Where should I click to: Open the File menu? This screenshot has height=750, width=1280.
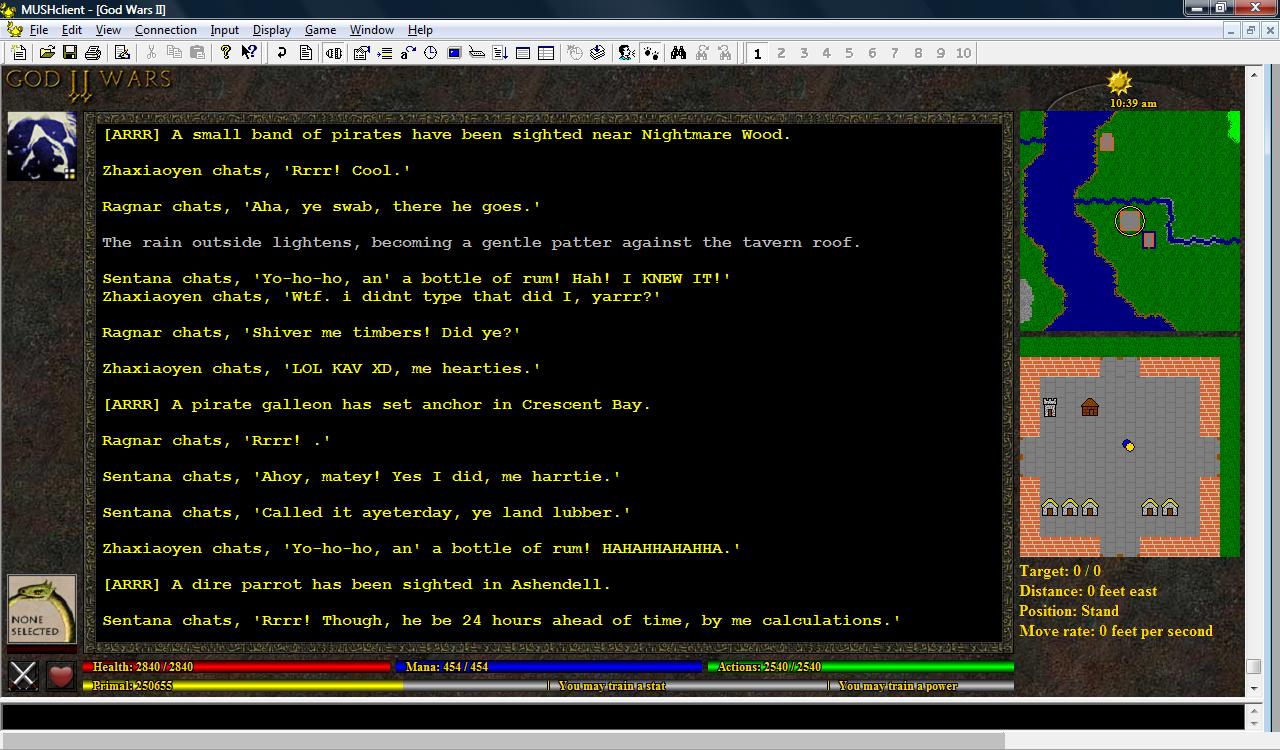(x=39, y=30)
